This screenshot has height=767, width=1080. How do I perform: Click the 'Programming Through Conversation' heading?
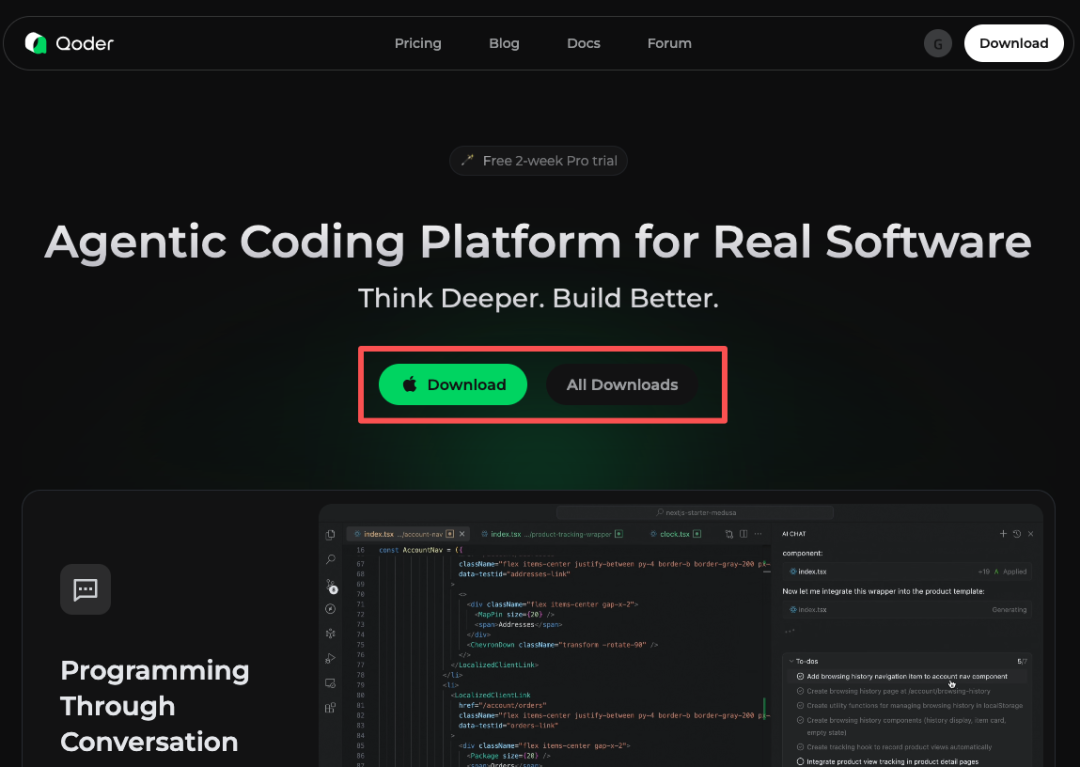[x=154, y=706]
